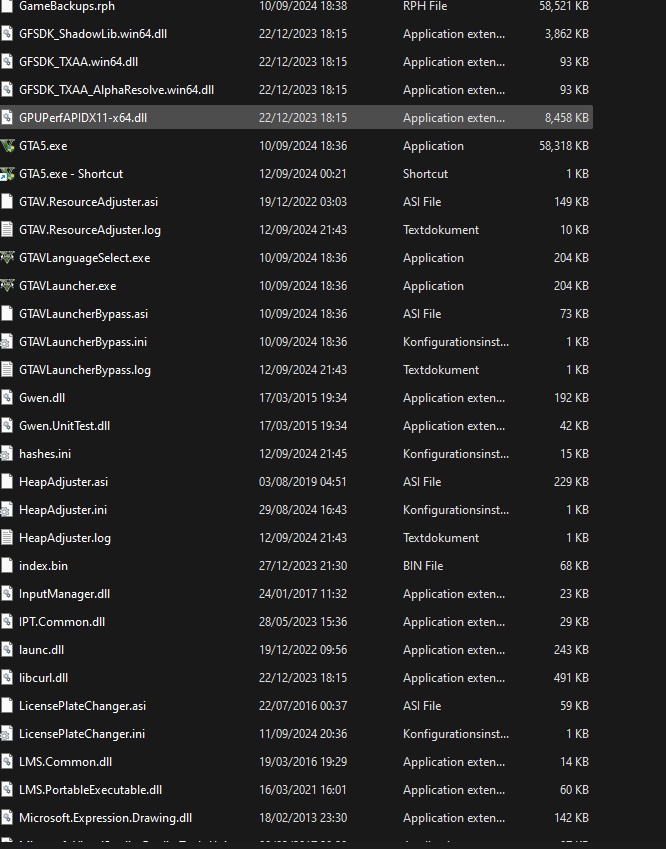The width and height of the screenshot is (666, 849).
Task: Click the GTAVLauncherBypass.ini config icon
Action: 6,342
